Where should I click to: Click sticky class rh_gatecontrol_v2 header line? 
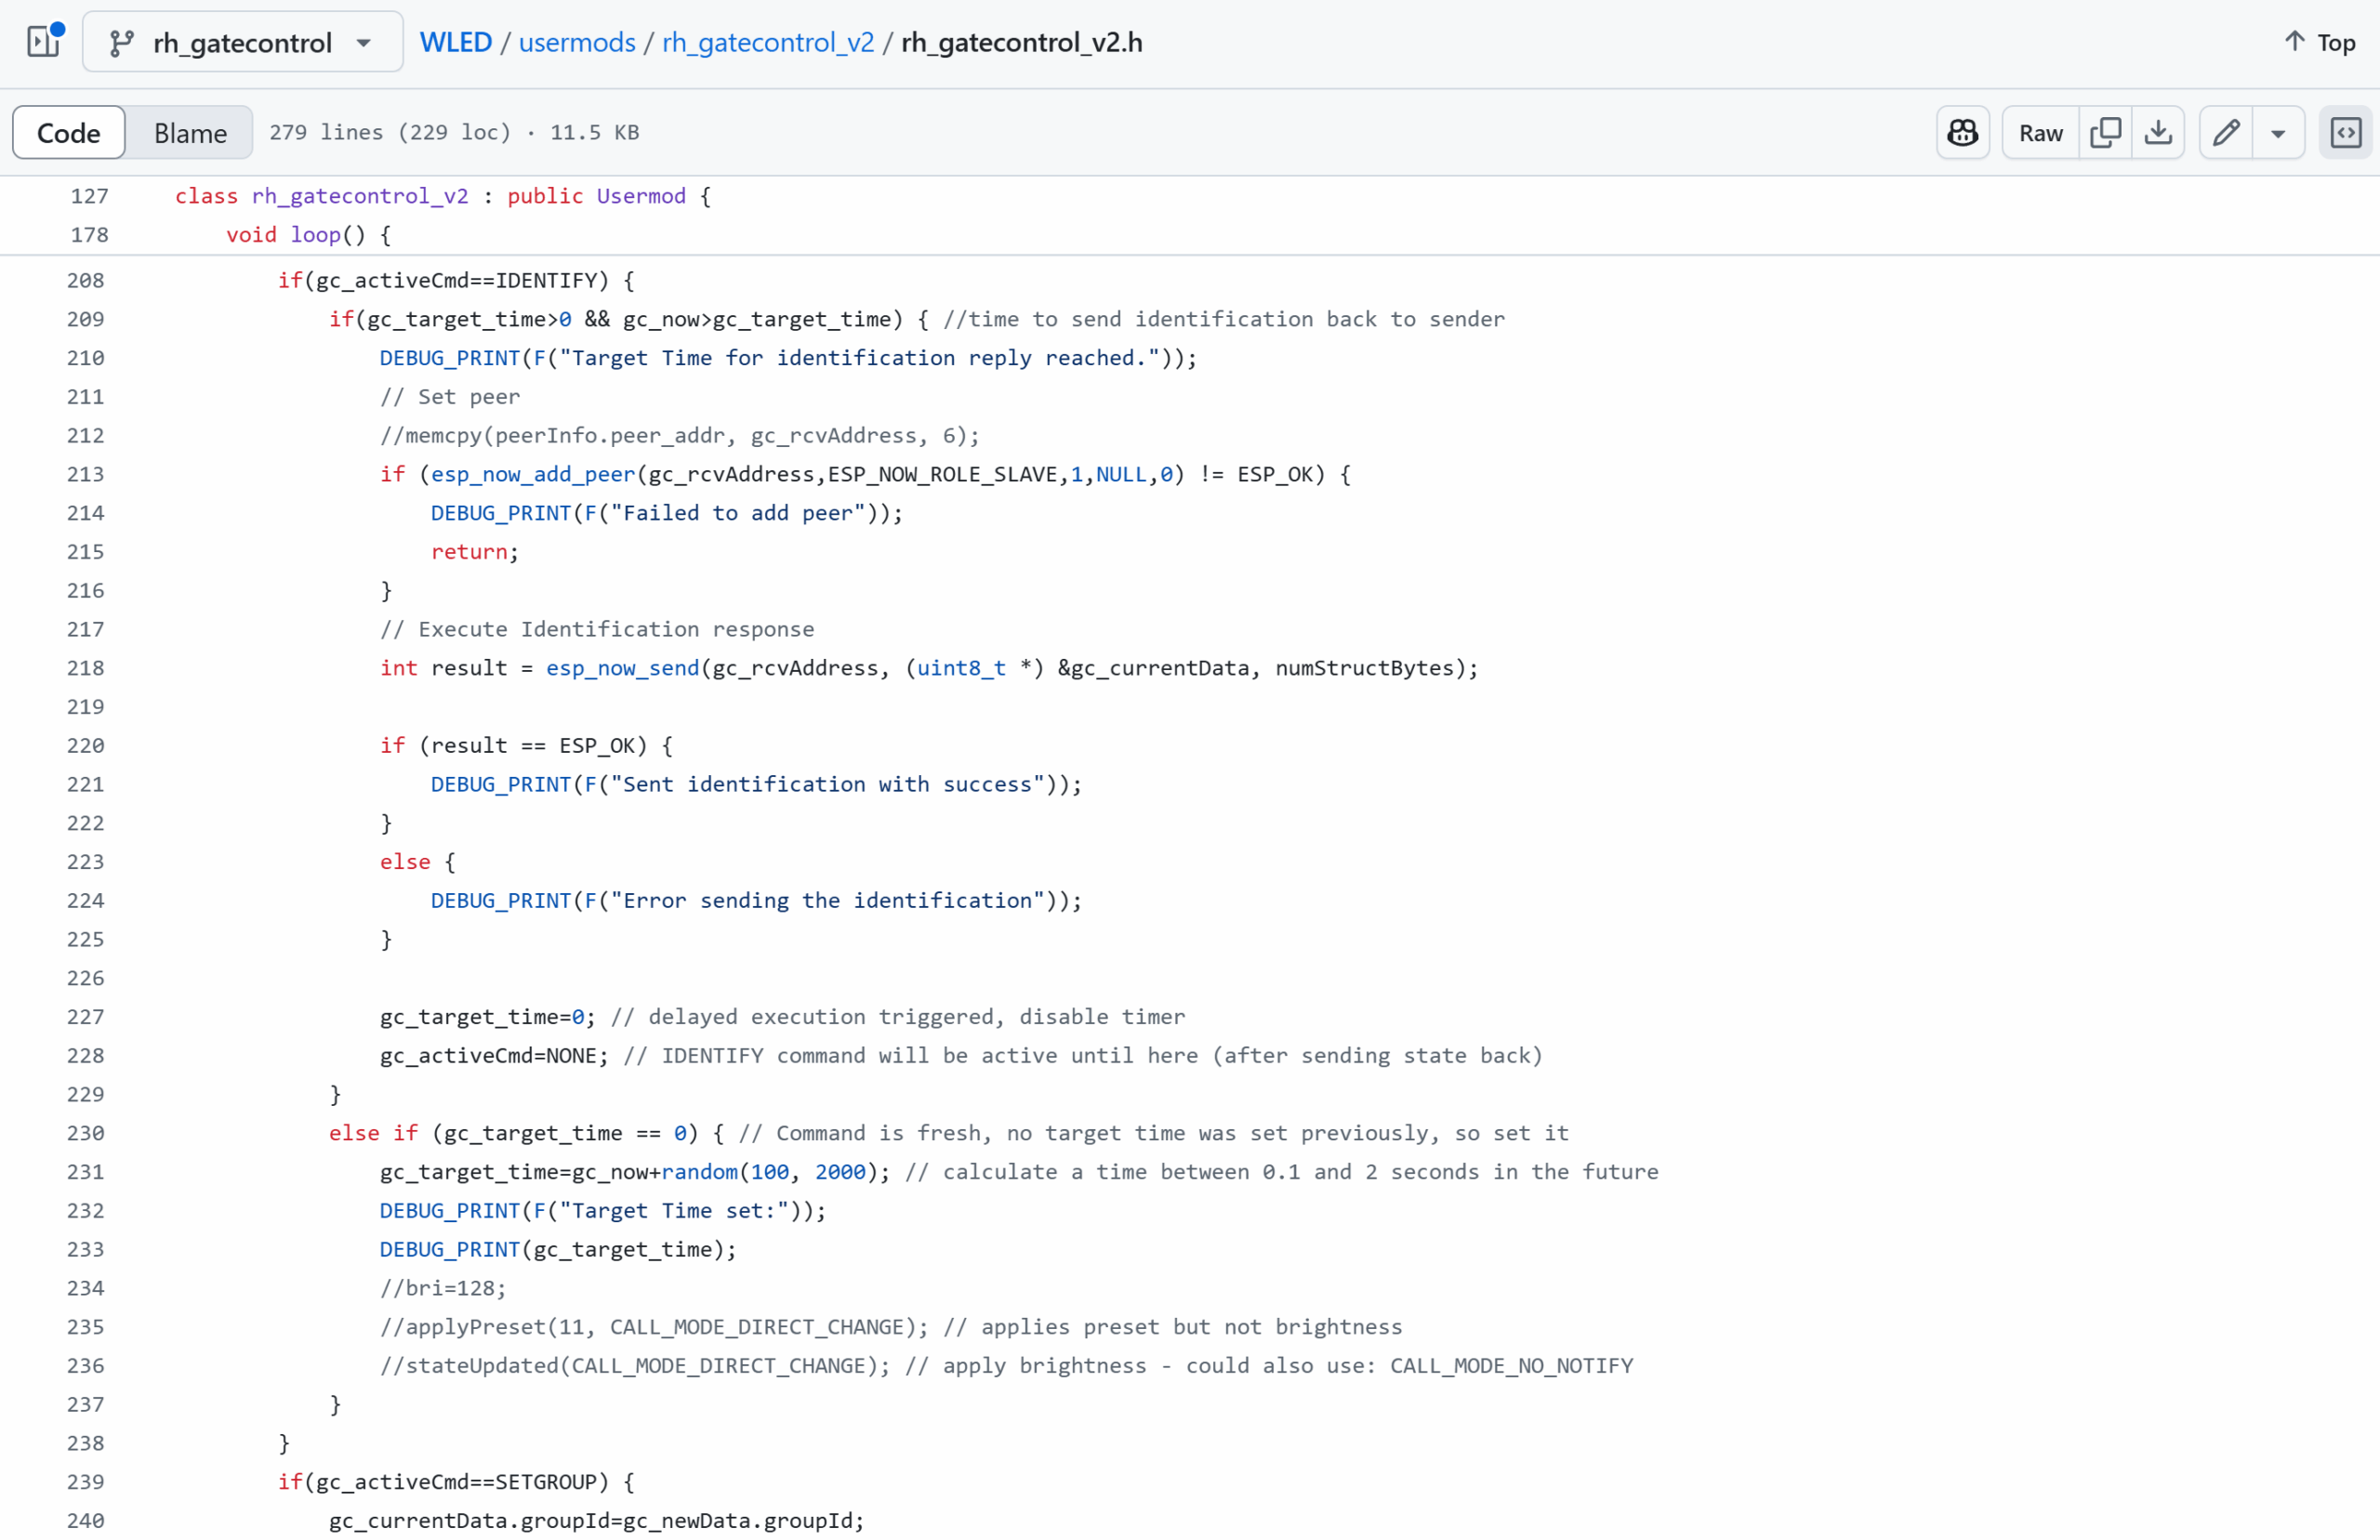442,196
